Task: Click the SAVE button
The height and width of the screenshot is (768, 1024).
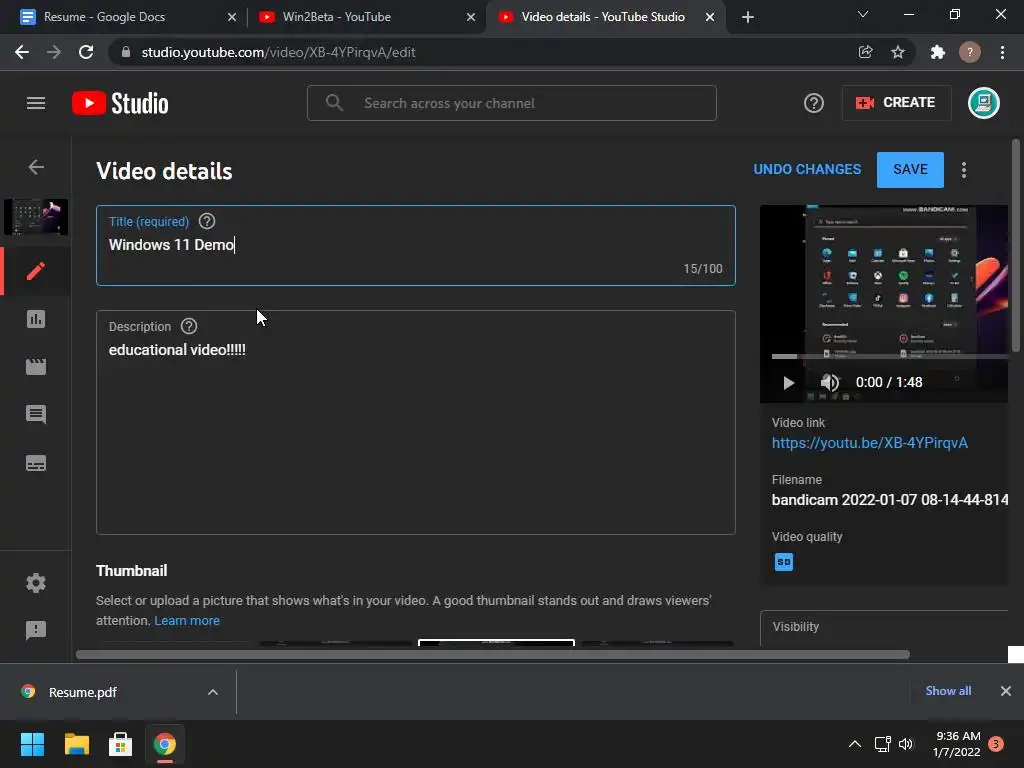Action: tap(910, 170)
